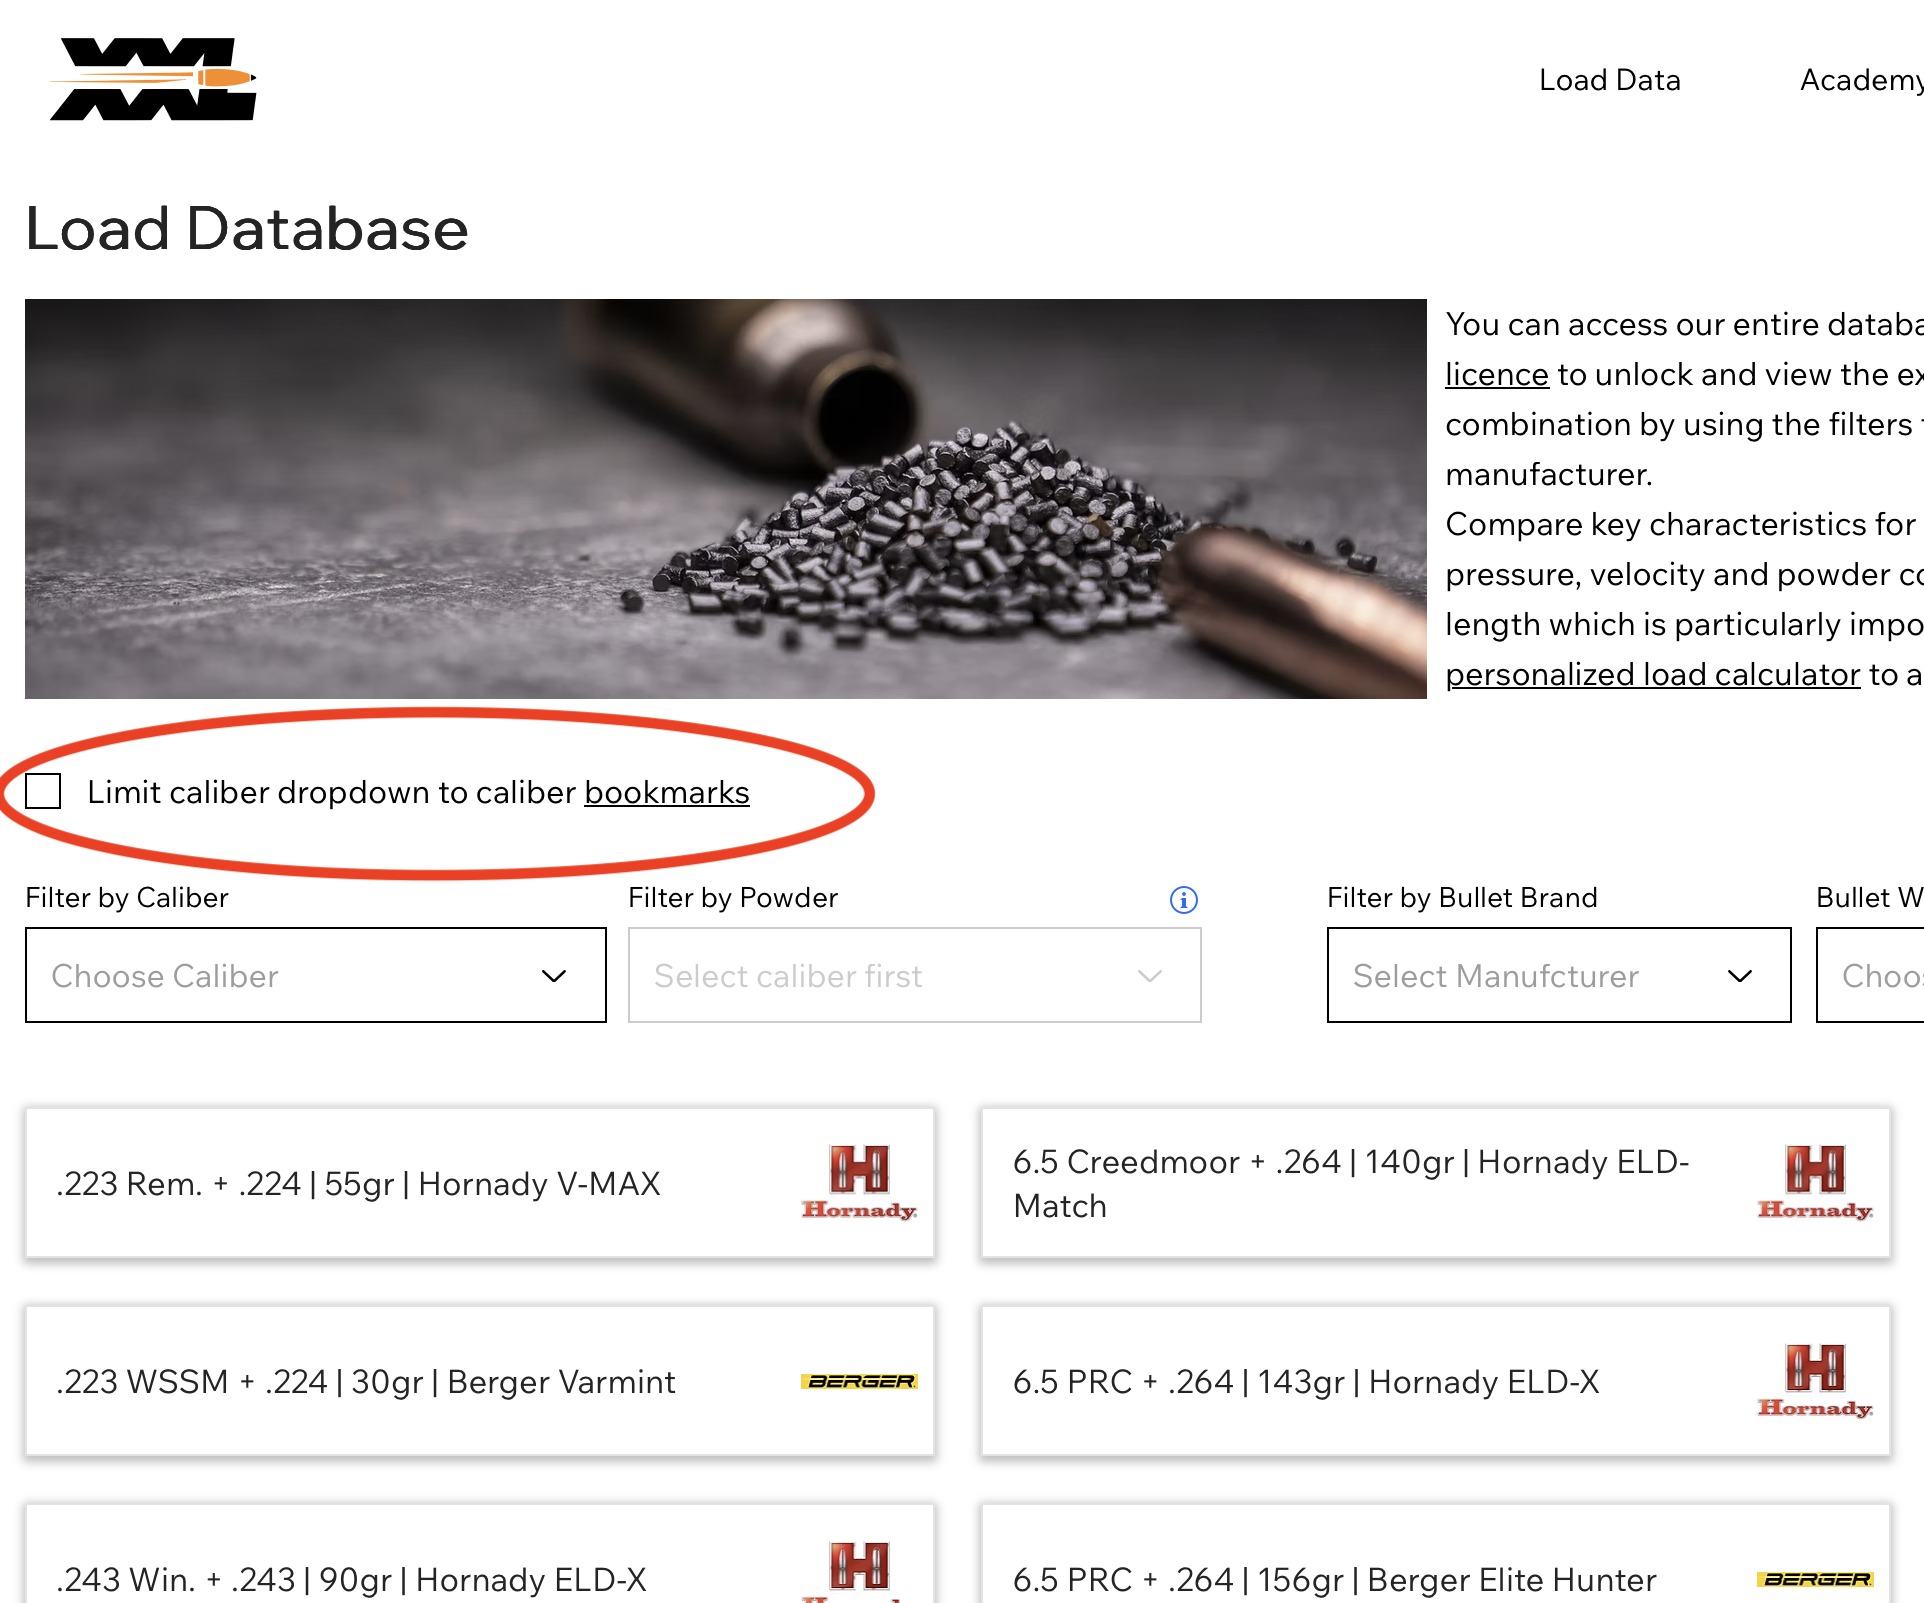The width and height of the screenshot is (1924, 1603).
Task: Open the Filter by Powder dropdown
Action: coord(913,975)
